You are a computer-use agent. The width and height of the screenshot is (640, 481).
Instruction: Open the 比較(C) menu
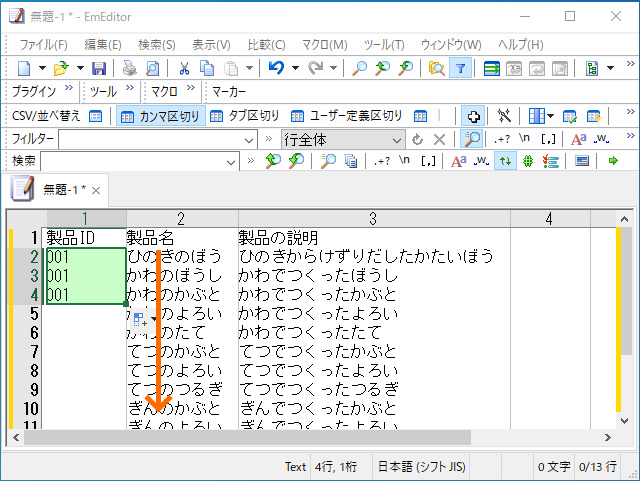[266, 45]
